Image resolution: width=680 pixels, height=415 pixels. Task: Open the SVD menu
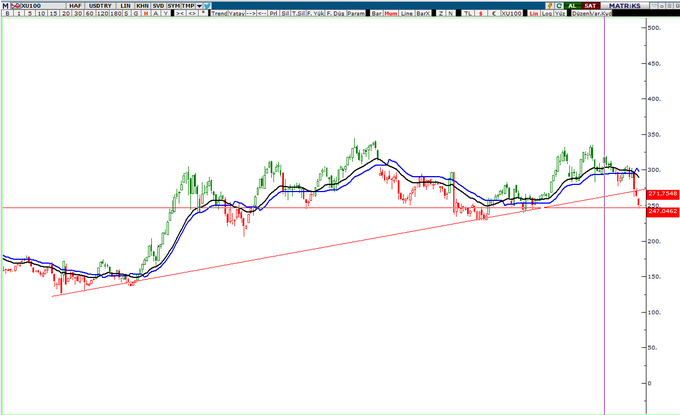pyautogui.click(x=159, y=6)
